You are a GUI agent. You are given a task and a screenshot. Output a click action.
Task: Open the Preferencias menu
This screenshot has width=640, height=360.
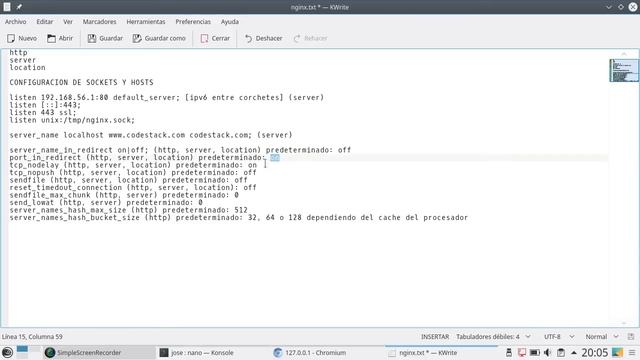(193, 22)
